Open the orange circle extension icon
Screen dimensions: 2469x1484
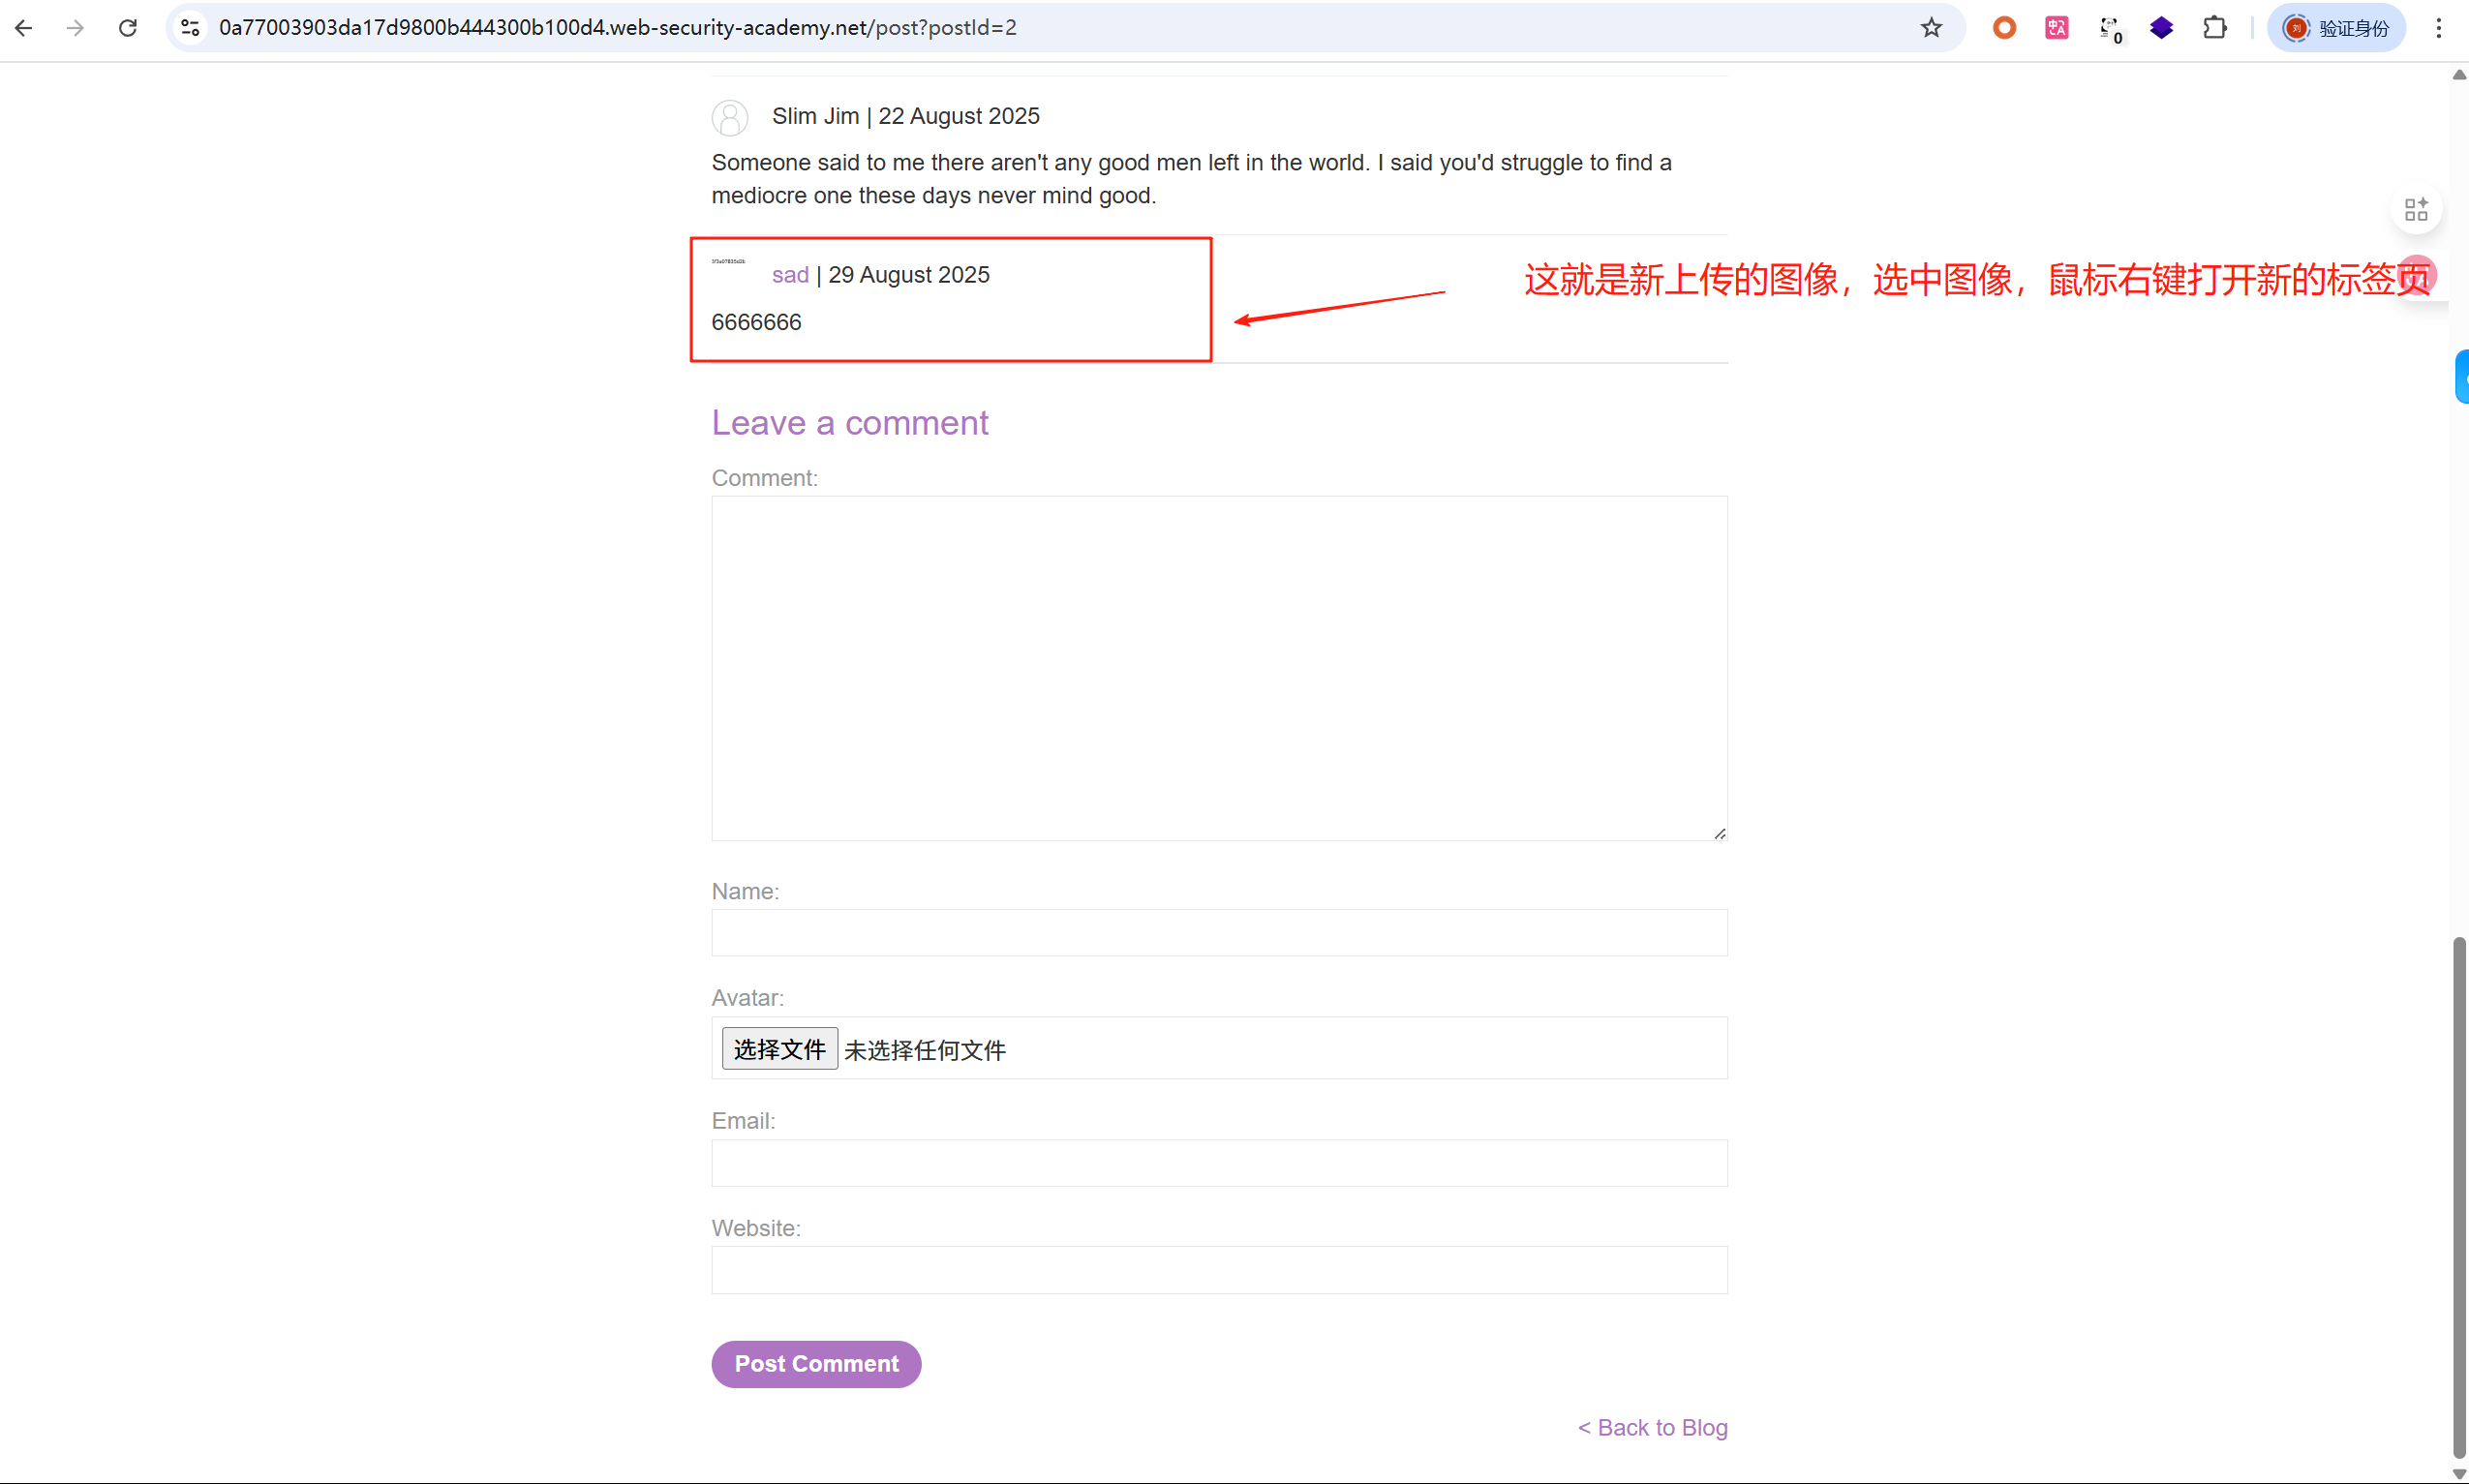click(x=2004, y=28)
